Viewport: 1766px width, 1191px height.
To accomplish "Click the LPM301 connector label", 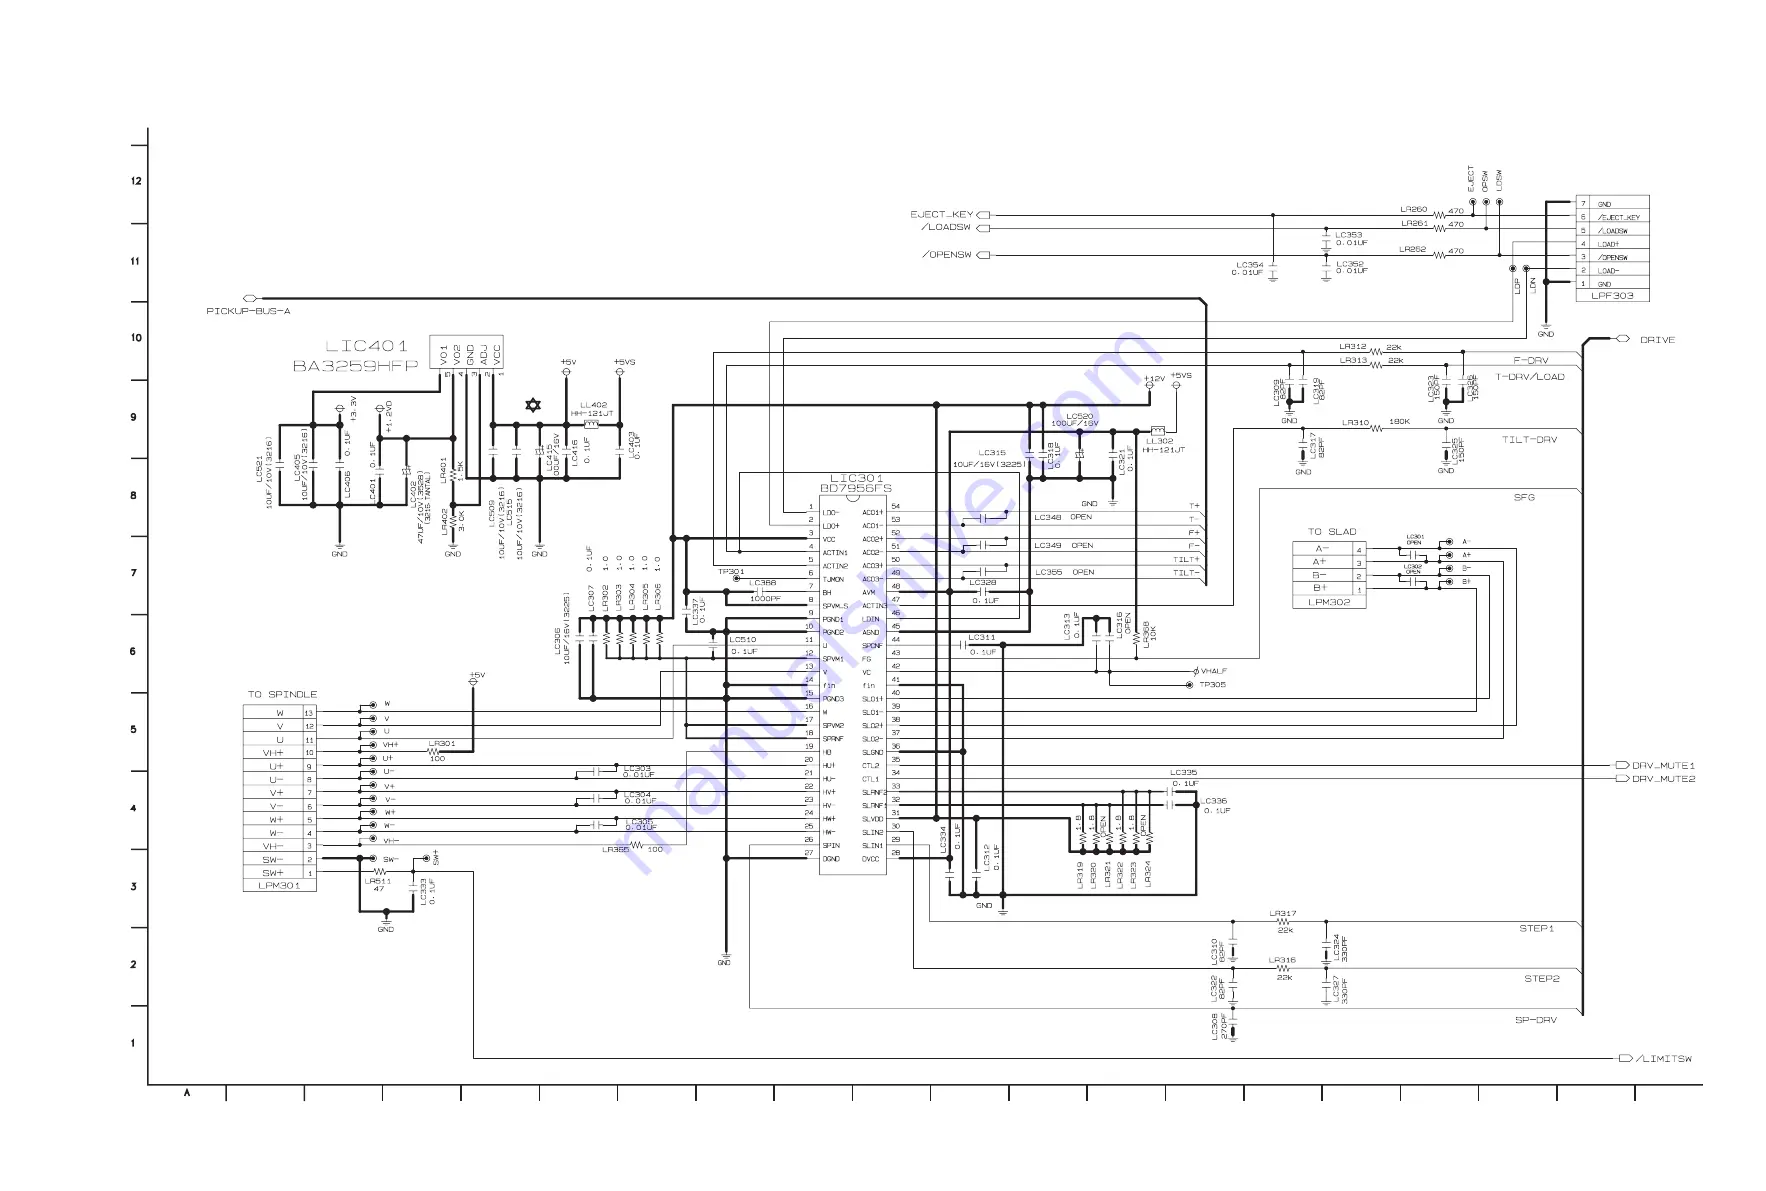I will pos(279,886).
